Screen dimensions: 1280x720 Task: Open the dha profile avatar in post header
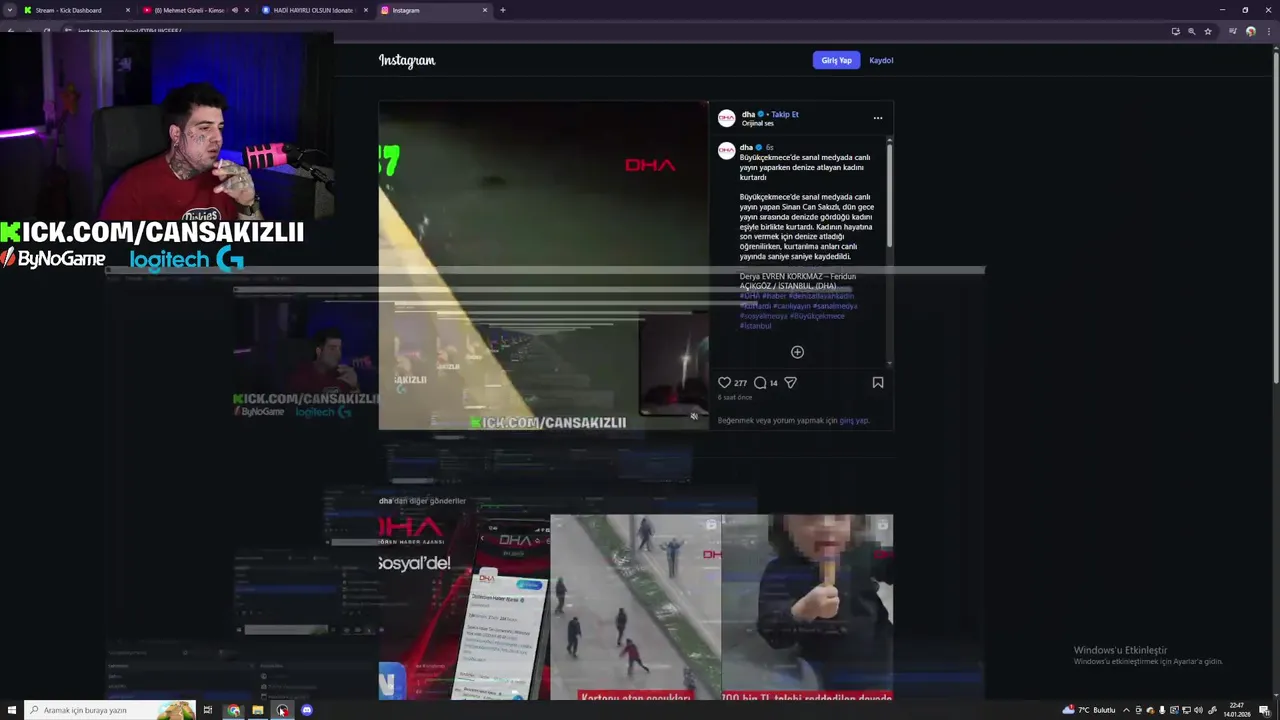[x=727, y=118]
